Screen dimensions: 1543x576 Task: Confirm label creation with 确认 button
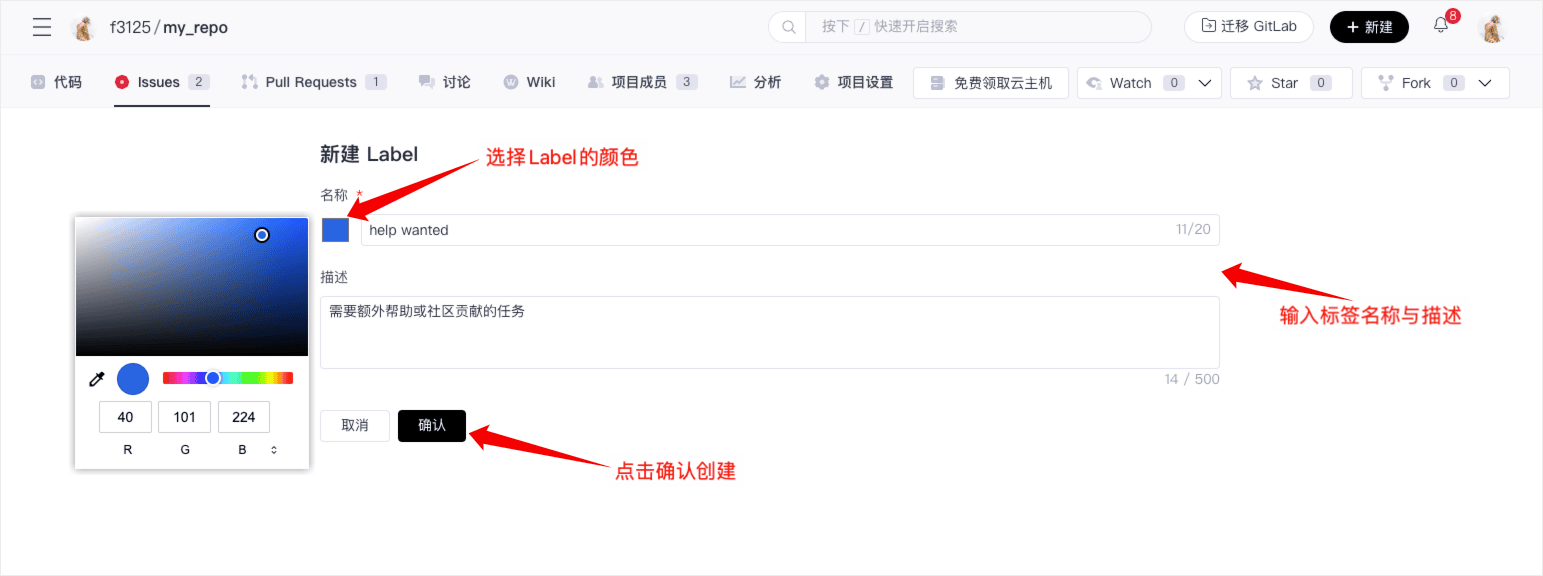tap(432, 425)
